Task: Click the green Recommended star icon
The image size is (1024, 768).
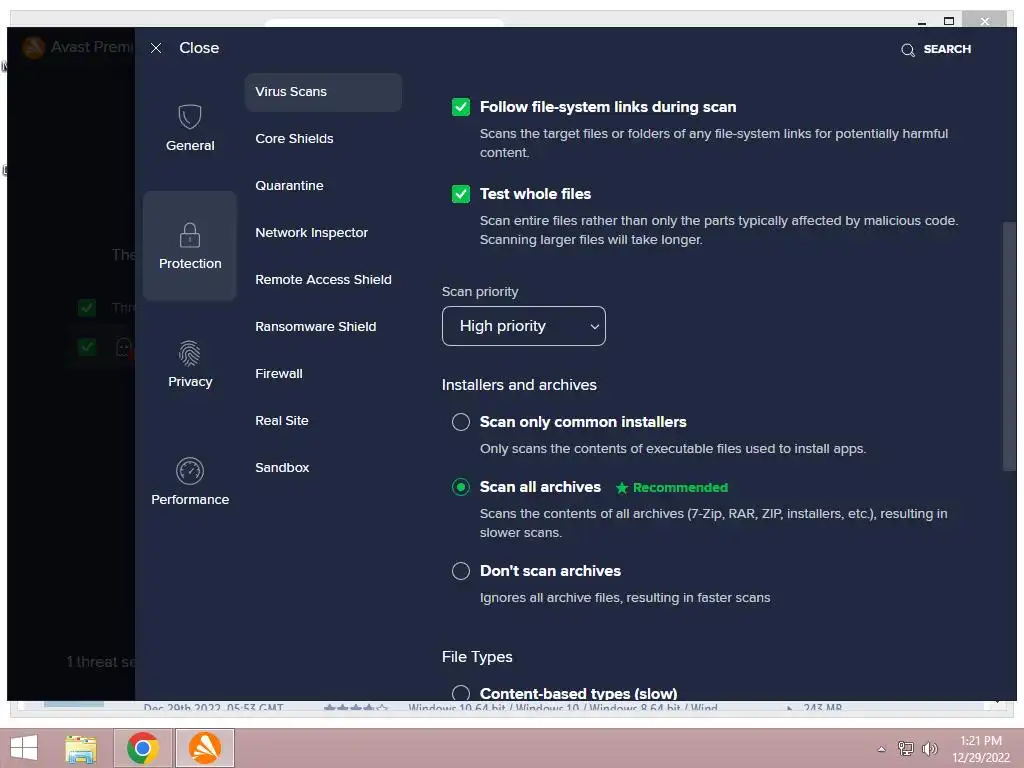Action: 622,488
